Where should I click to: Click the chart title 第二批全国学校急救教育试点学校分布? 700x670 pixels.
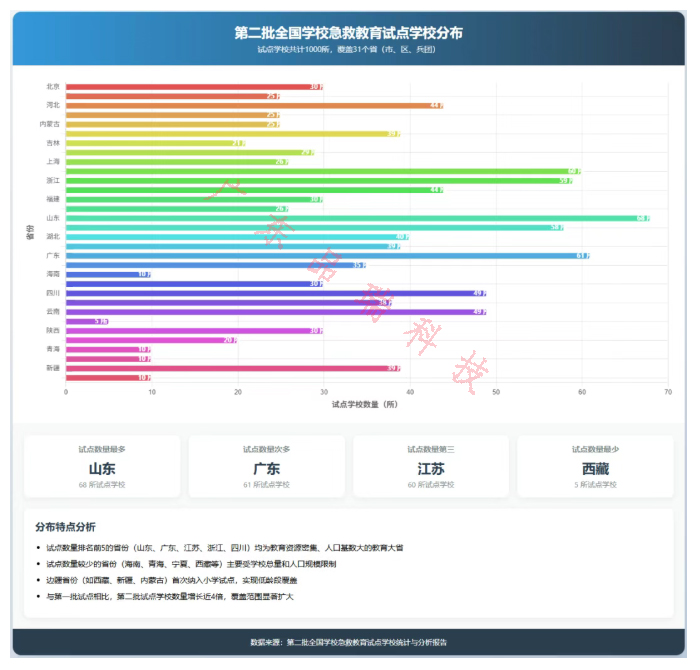pos(348,33)
